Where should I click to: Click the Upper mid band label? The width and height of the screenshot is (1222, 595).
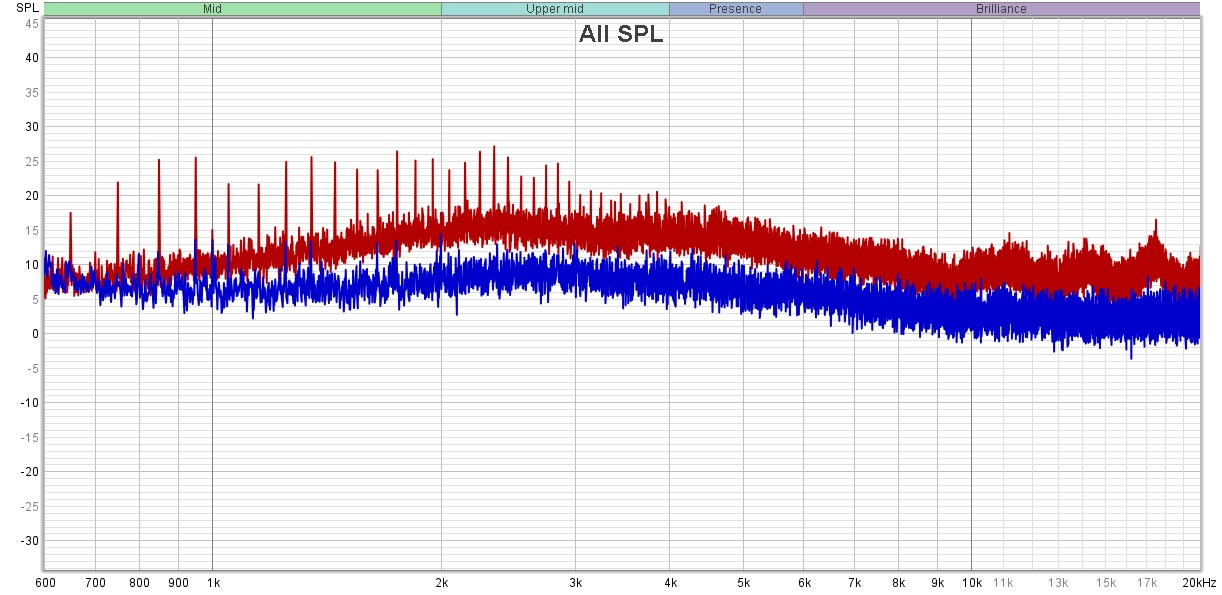click(x=555, y=9)
